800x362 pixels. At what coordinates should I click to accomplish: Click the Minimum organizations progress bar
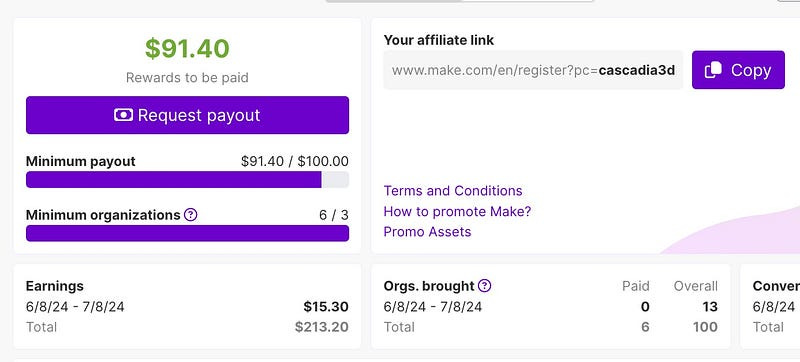pos(187,233)
